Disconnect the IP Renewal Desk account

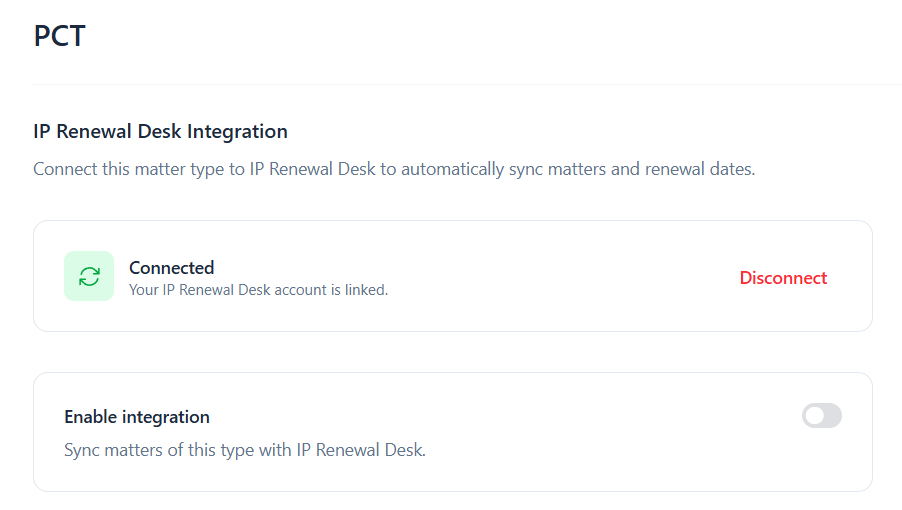pos(783,278)
